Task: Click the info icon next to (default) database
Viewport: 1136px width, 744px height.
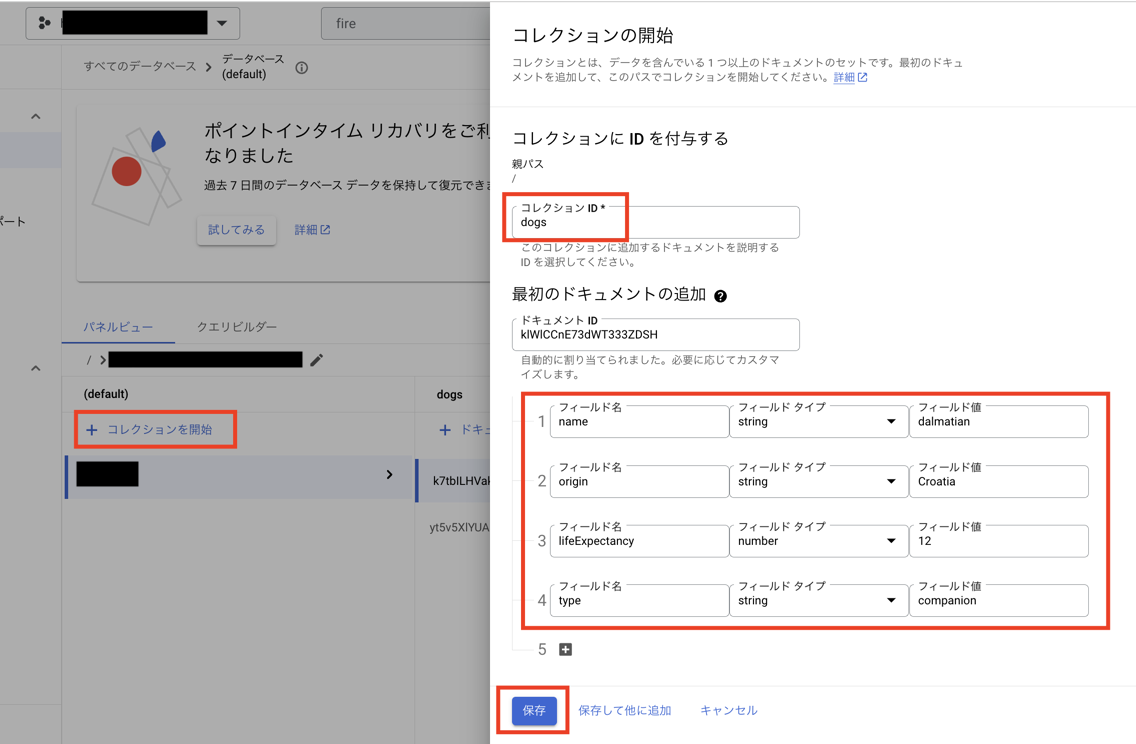Action: tap(302, 69)
